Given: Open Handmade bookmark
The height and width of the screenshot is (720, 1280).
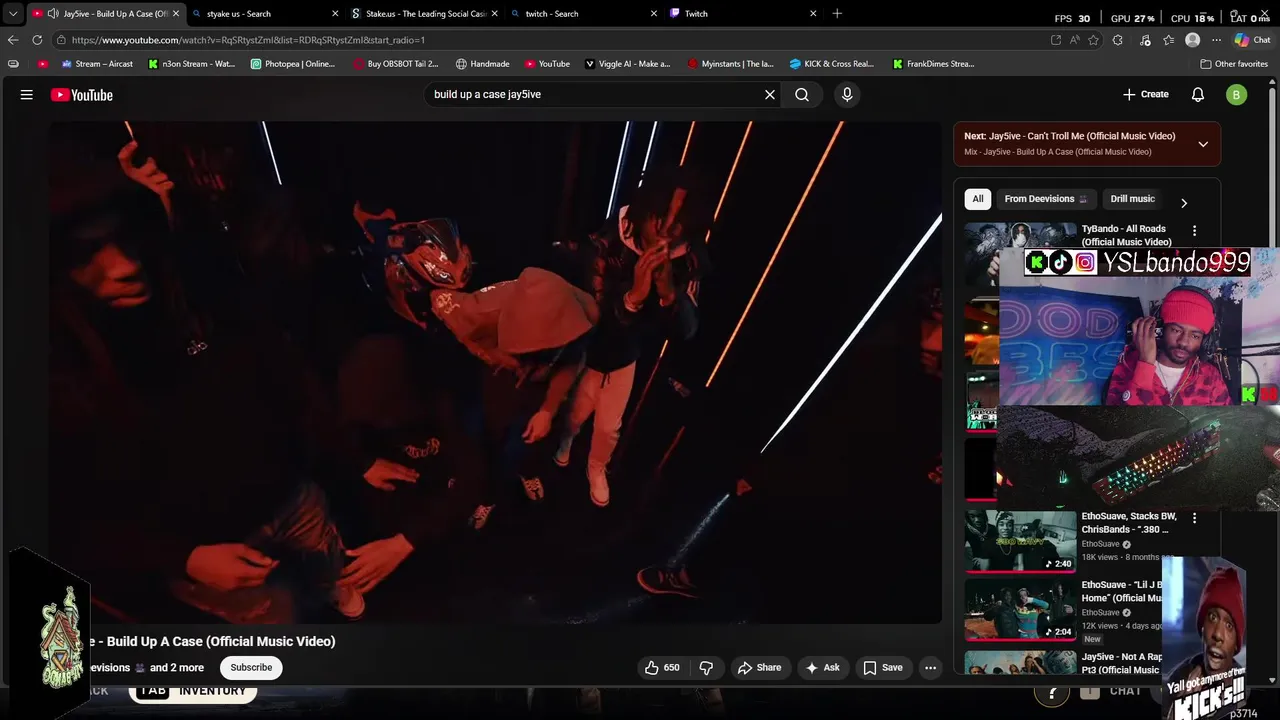Looking at the screenshot, I should pyautogui.click(x=482, y=64).
